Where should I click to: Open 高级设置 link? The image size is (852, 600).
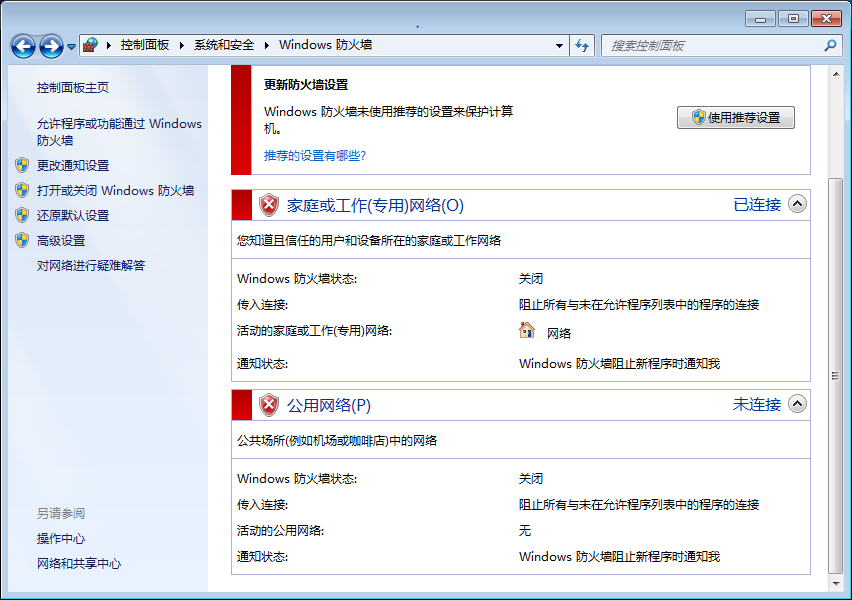click(61, 240)
